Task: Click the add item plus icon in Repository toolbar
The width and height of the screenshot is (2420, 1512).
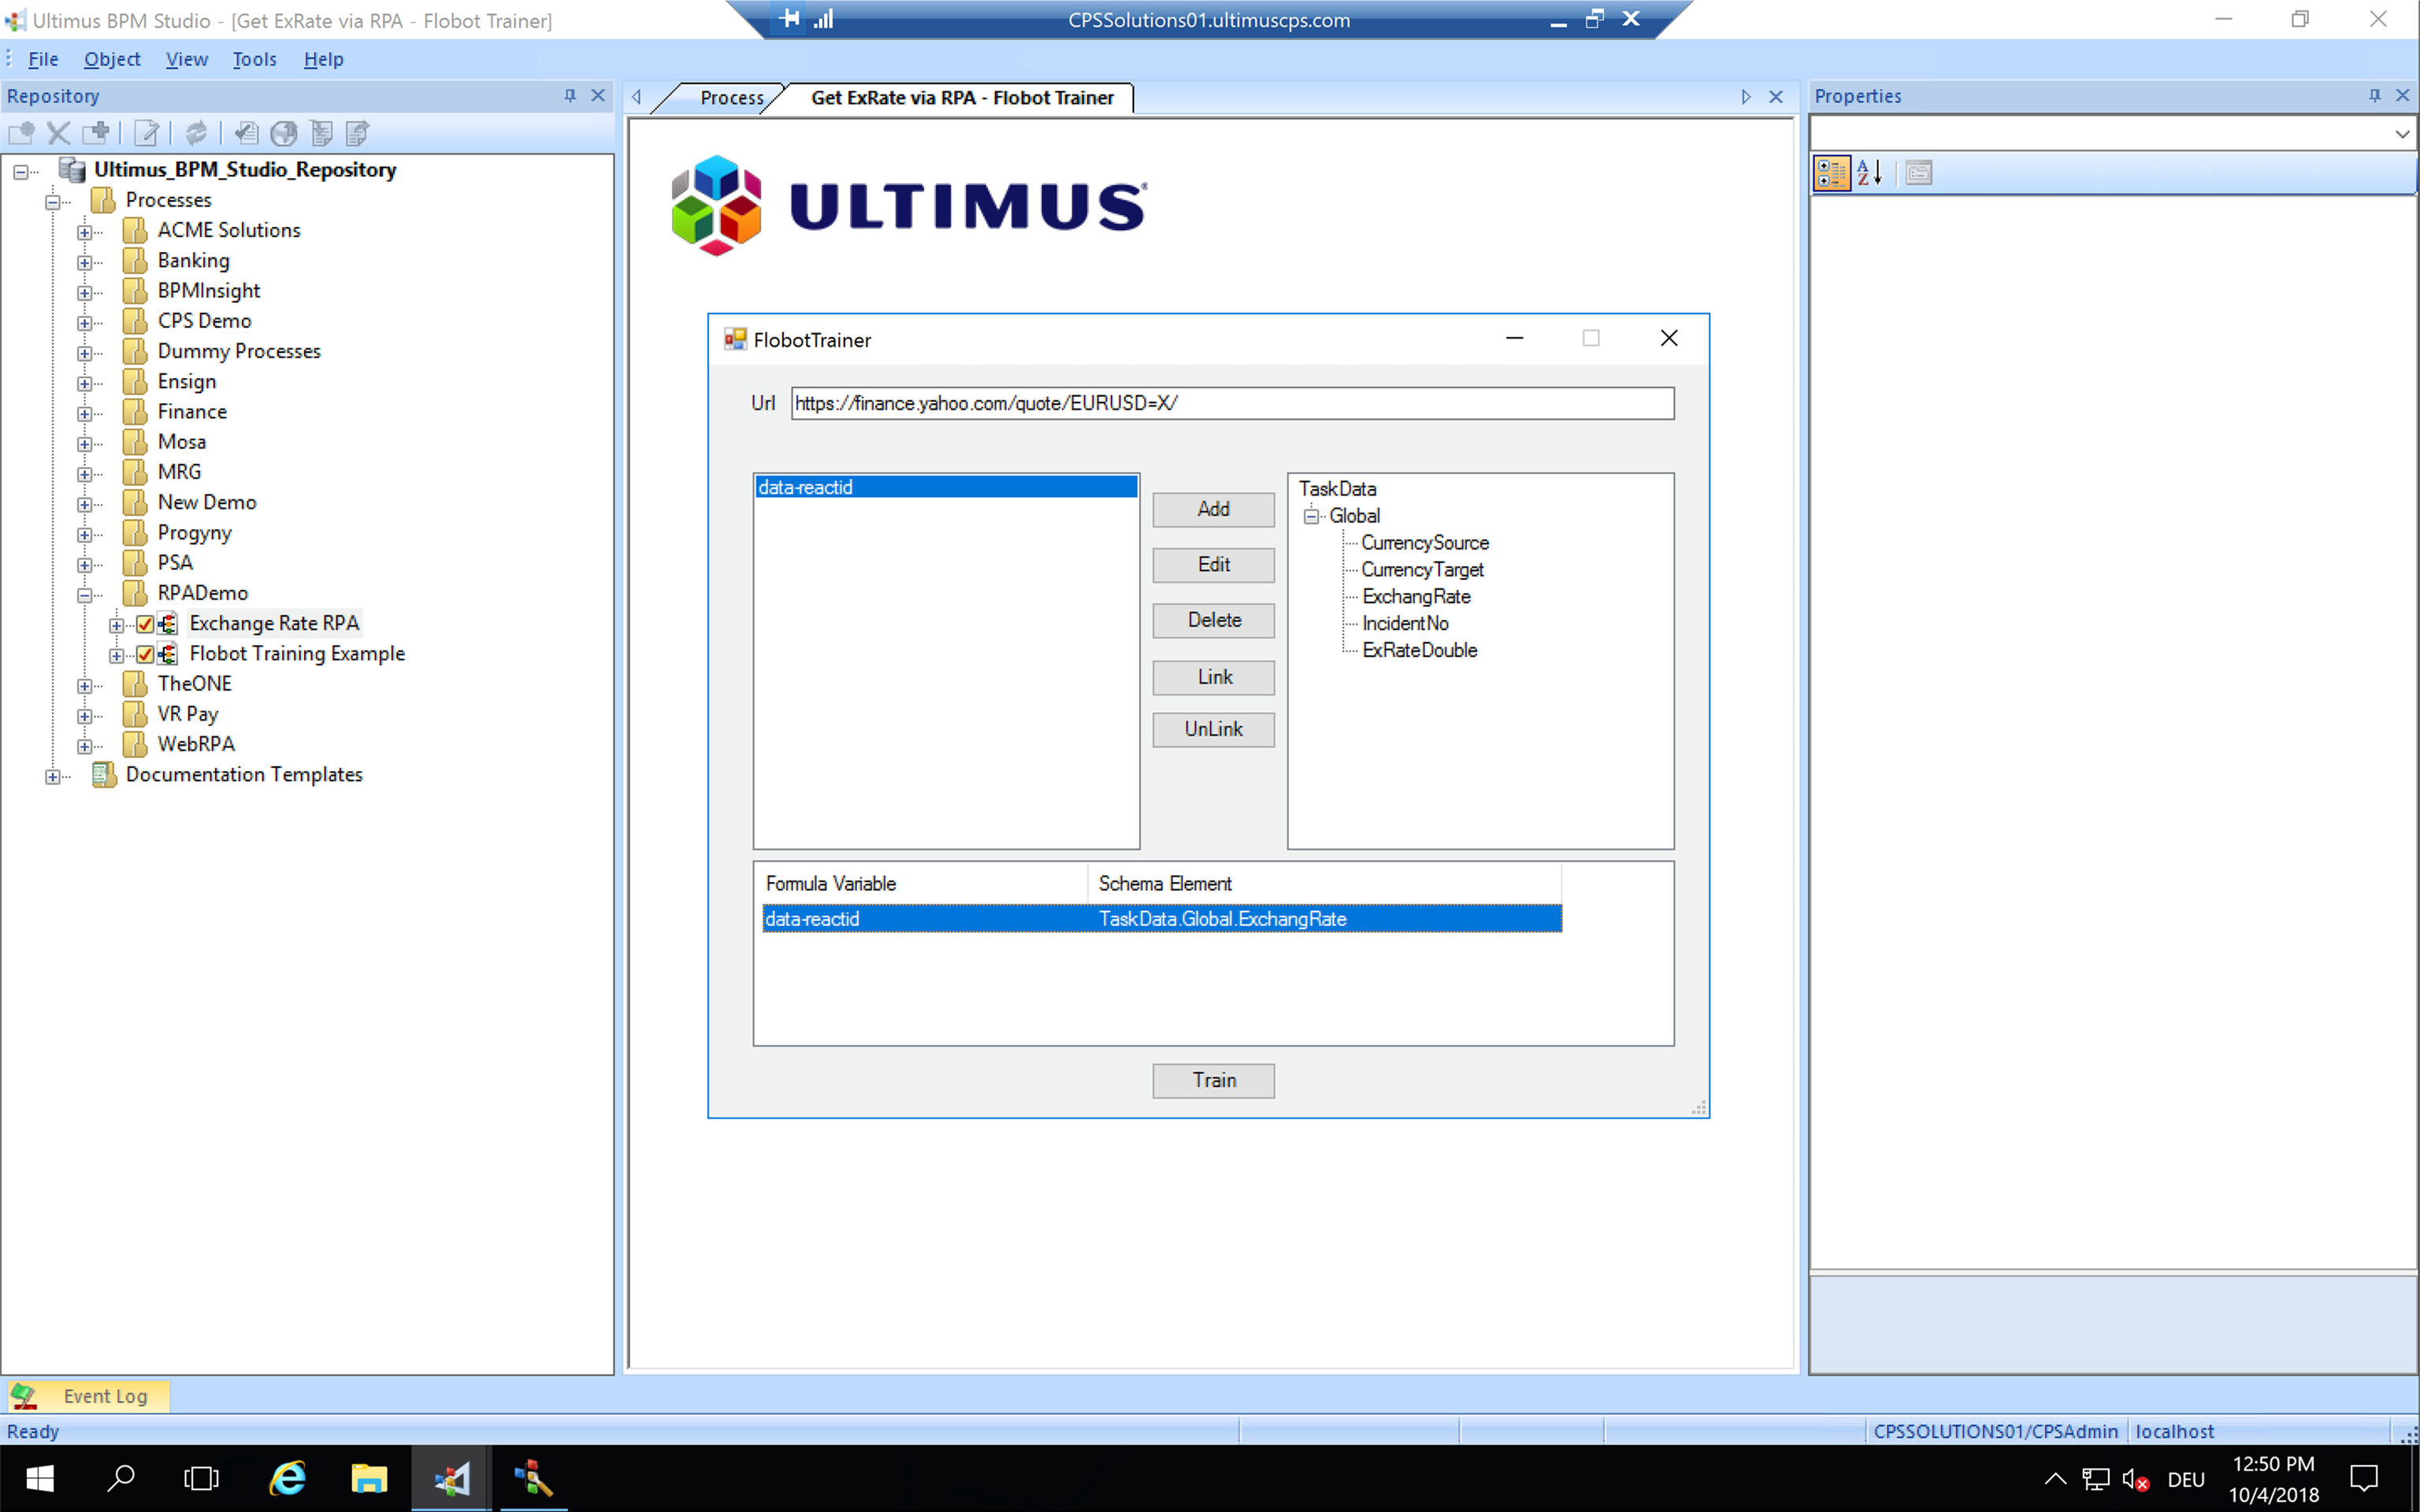Action: coord(96,133)
